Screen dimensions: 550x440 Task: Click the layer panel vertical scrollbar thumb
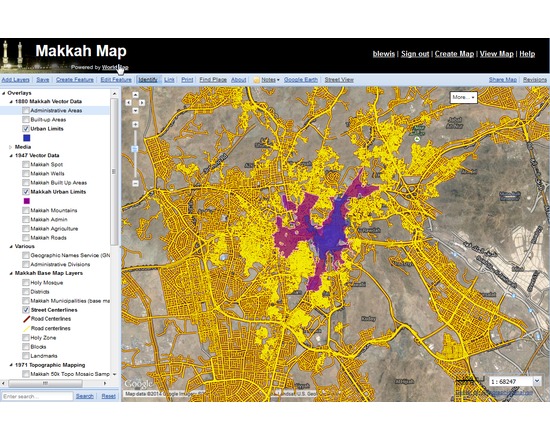tap(114, 172)
